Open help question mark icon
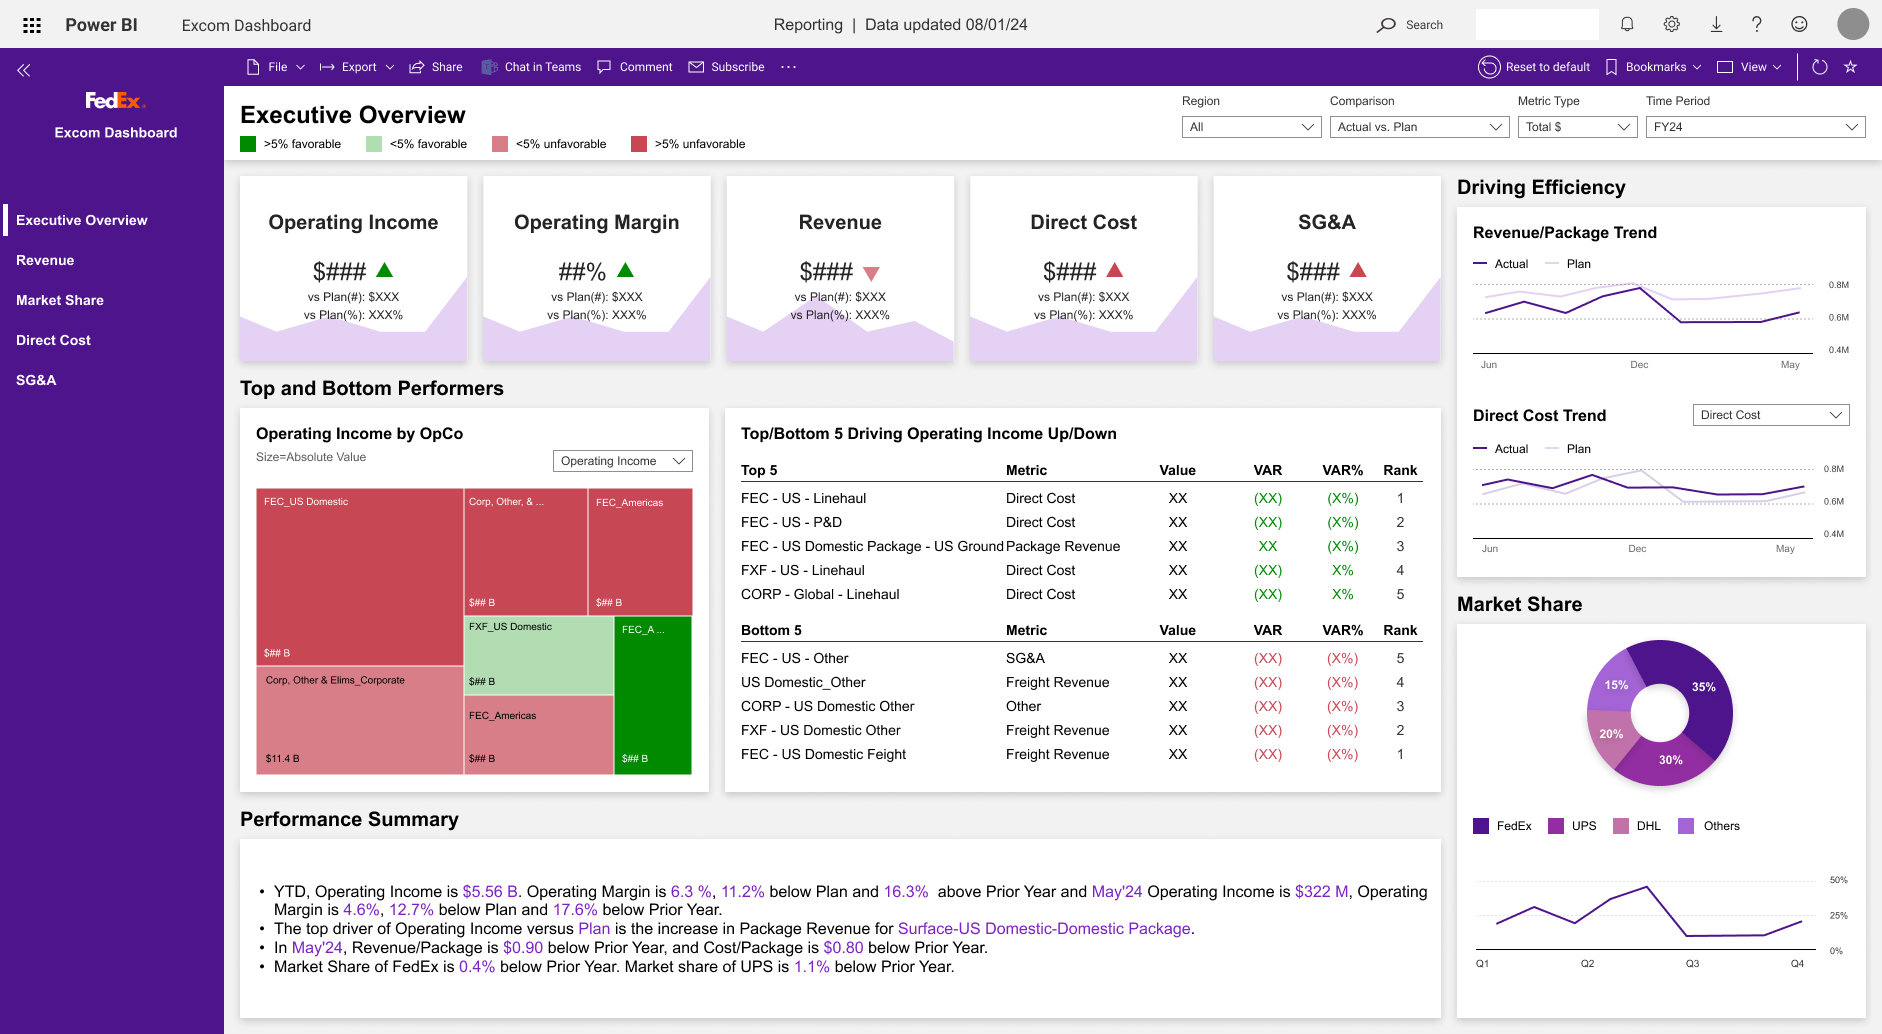This screenshot has width=1882, height=1034. tap(1756, 25)
